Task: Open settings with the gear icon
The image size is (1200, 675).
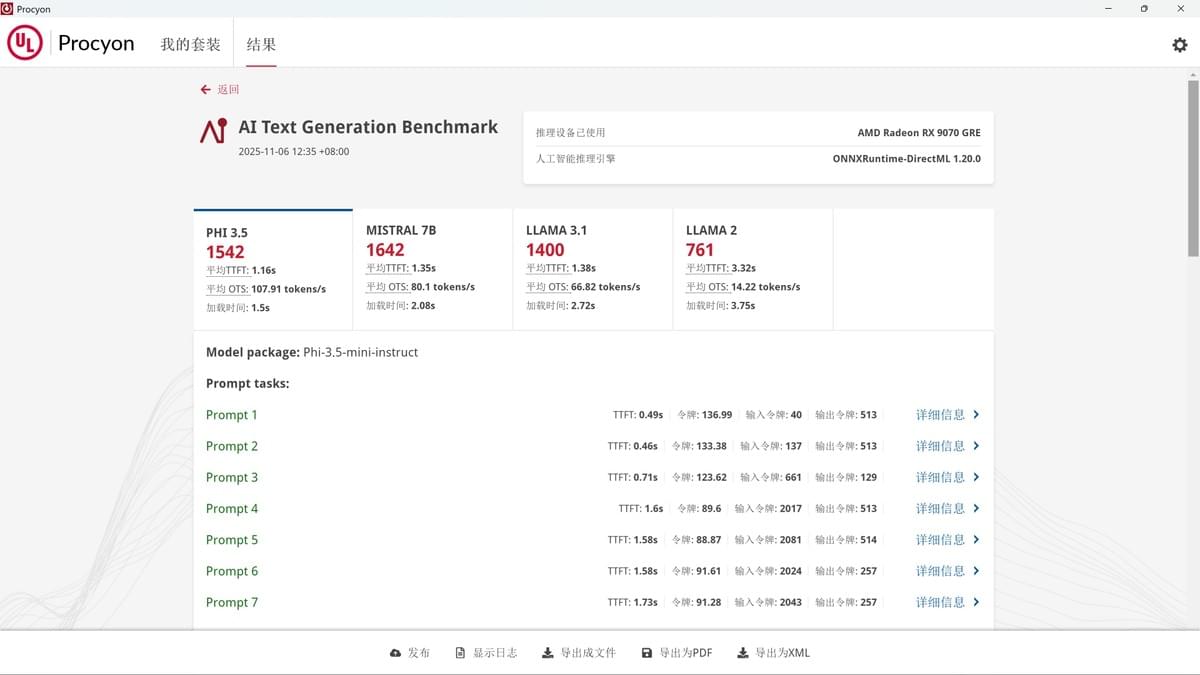Action: coord(1179,45)
